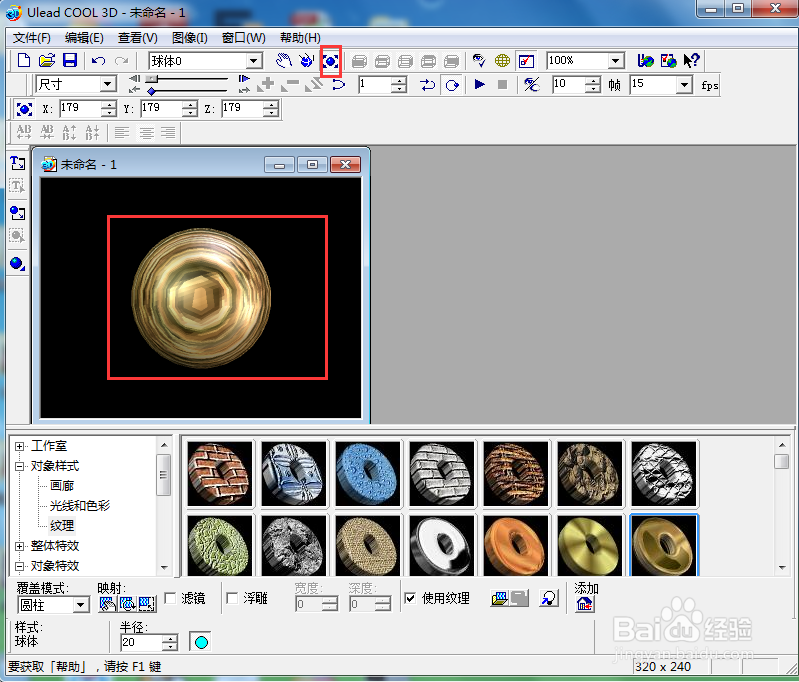Click the globe wireframe display icon
799x682 pixels.
point(502,61)
